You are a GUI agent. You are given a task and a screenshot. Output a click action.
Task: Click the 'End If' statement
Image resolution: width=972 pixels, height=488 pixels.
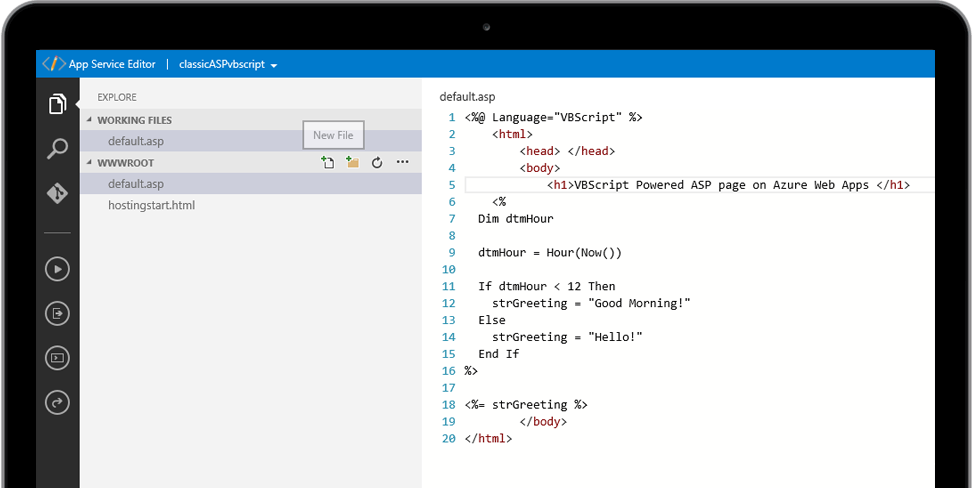[x=498, y=354]
